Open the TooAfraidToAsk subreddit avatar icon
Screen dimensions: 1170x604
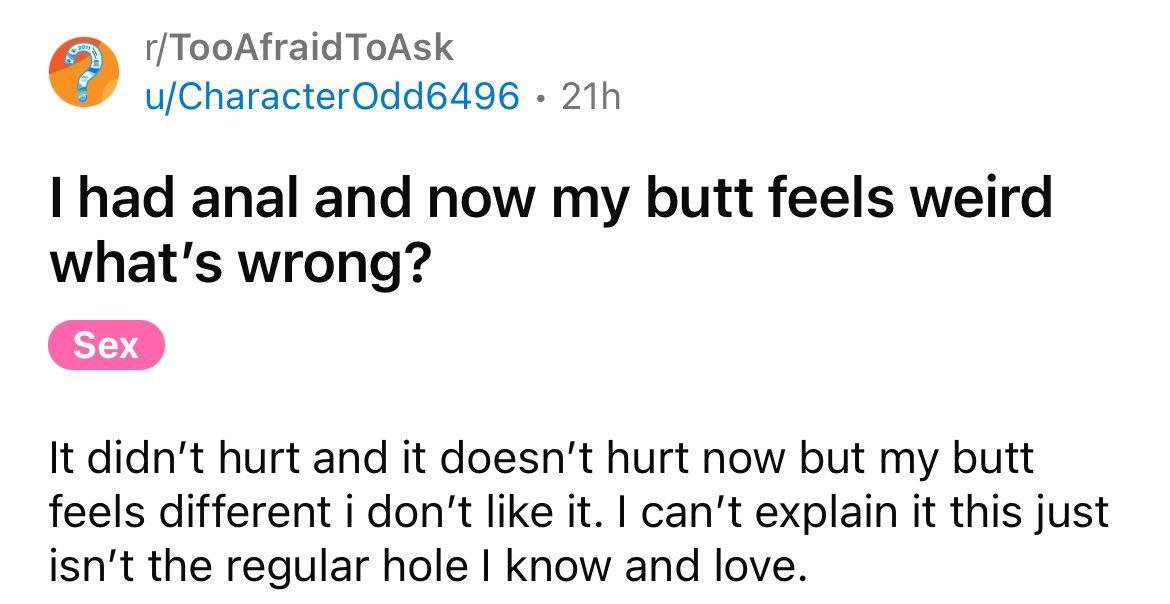(84, 72)
